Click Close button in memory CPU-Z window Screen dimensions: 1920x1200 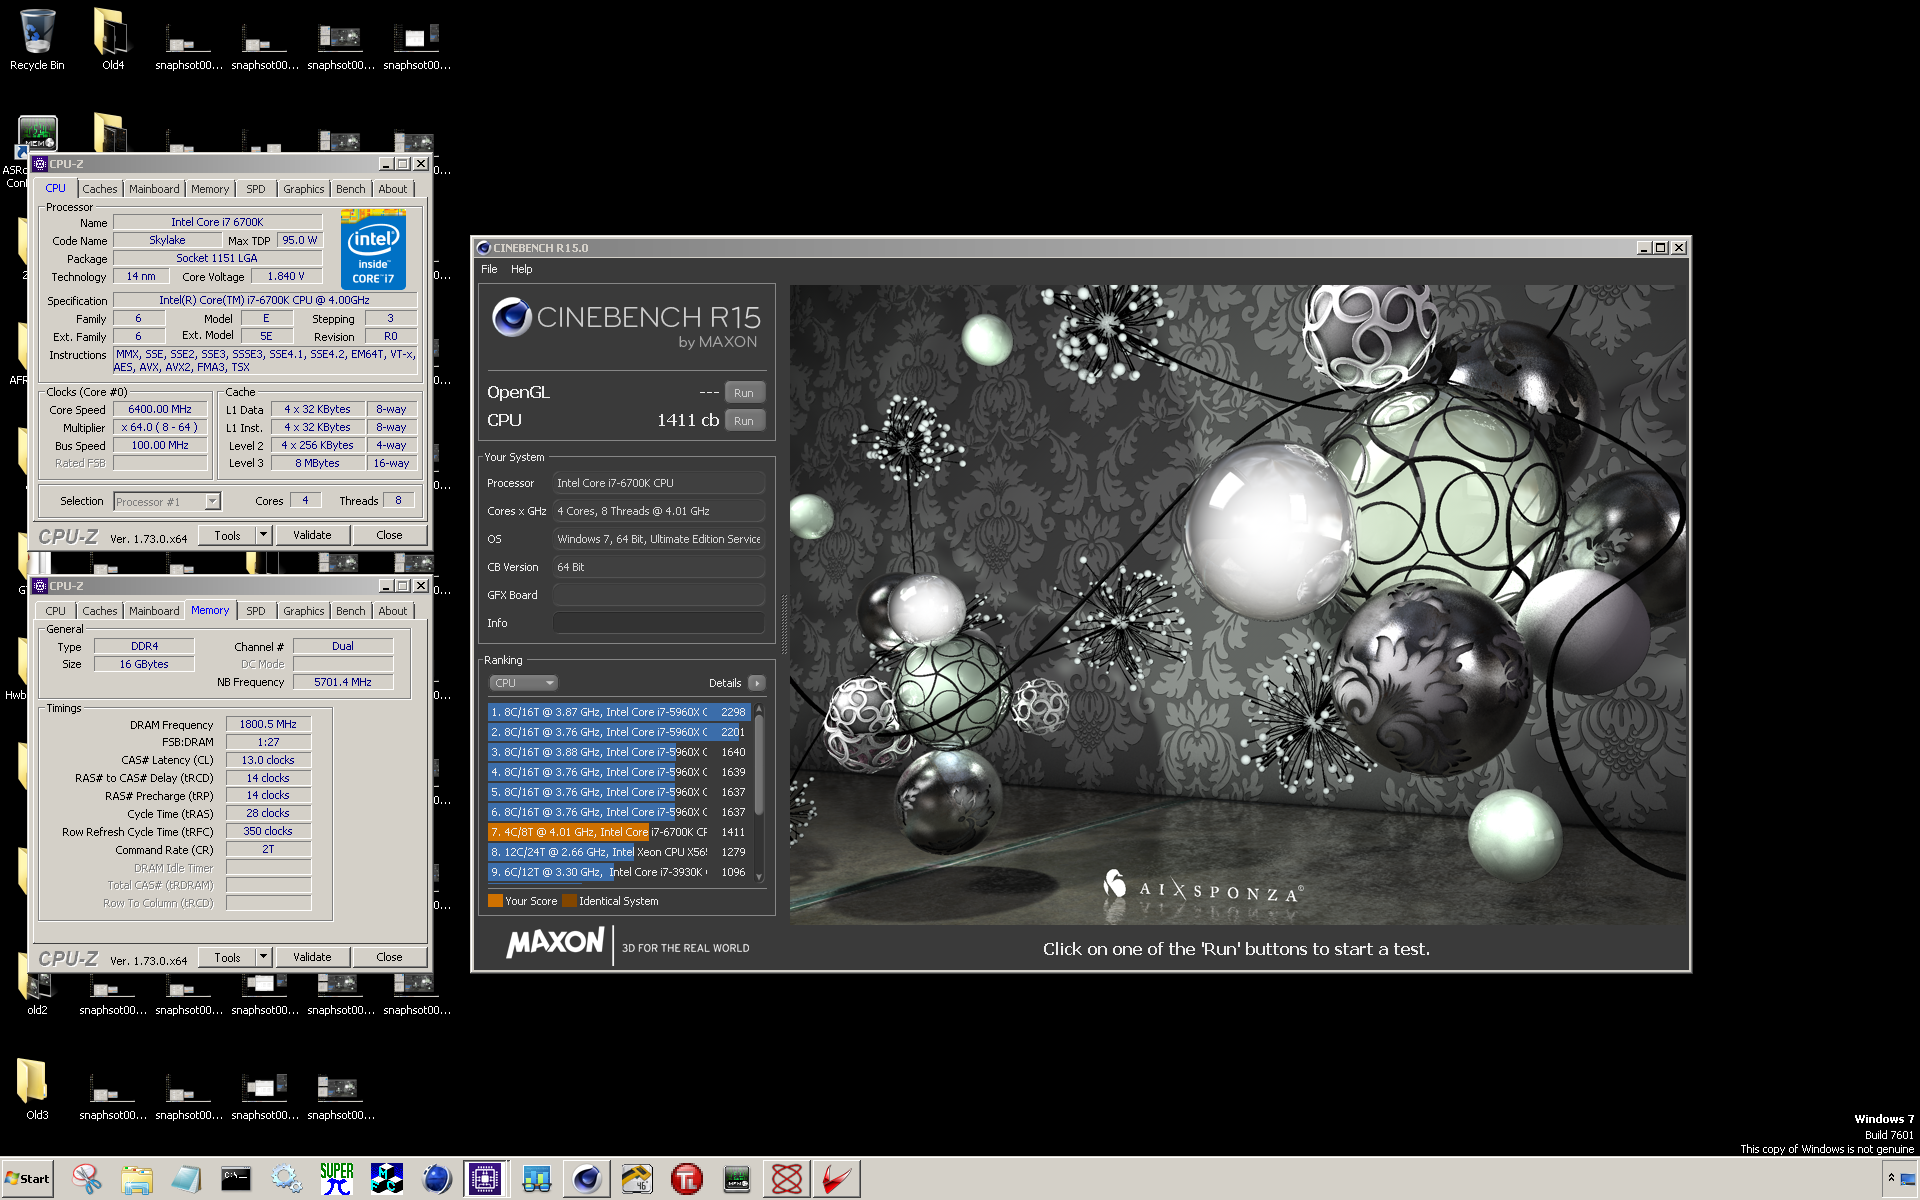tap(389, 958)
